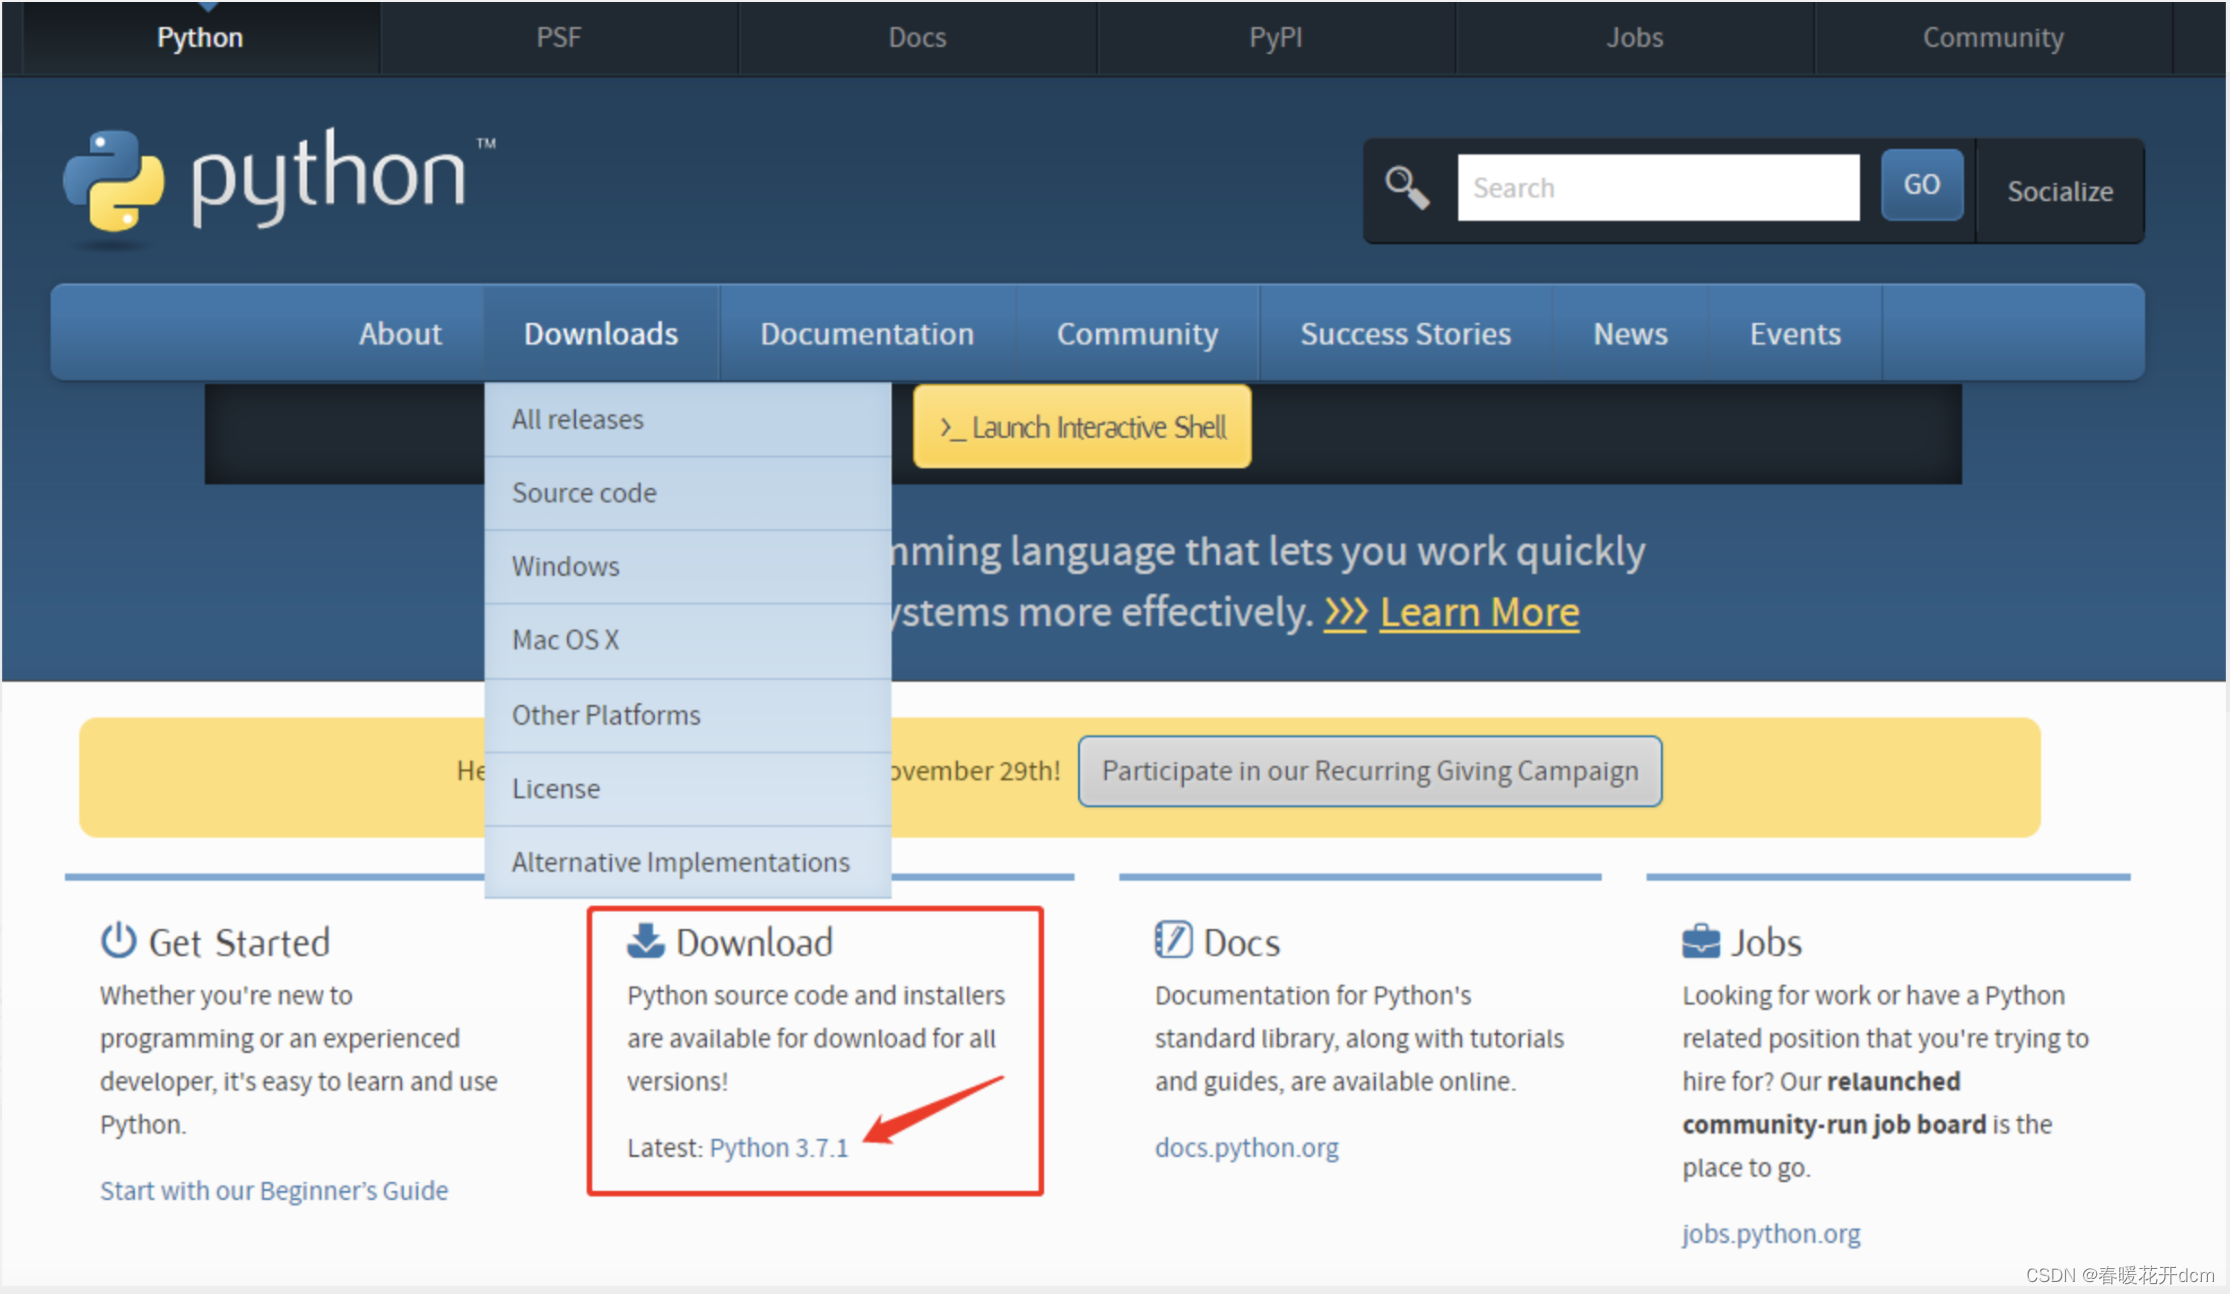The image size is (2230, 1294).
Task: Focus the Search input field
Action: click(1657, 188)
